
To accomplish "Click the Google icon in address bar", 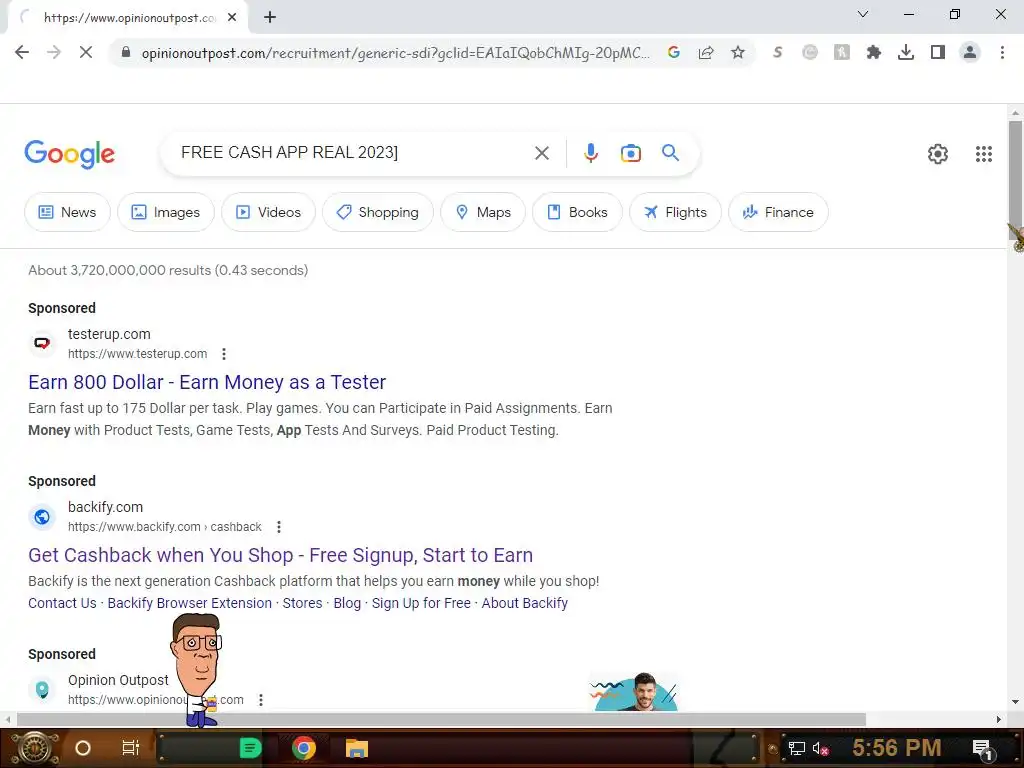I will pos(674,52).
